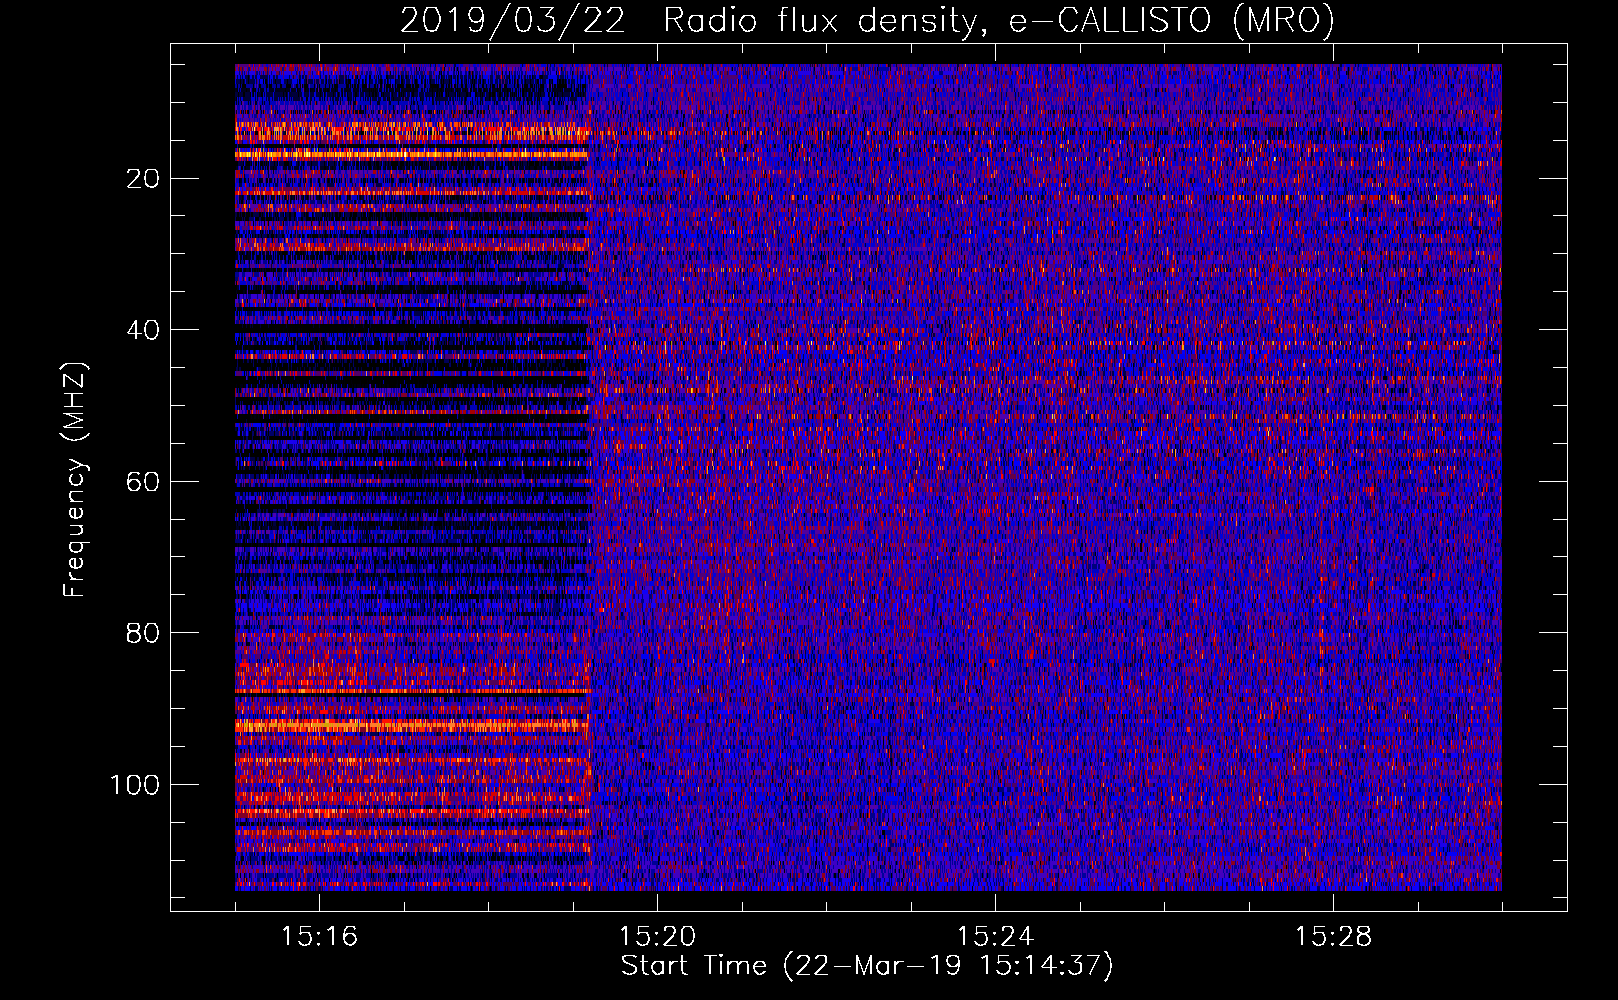Image resolution: width=1618 pixels, height=1000 pixels.
Task: Click the 15:16 time tick label
Action: [x=319, y=937]
